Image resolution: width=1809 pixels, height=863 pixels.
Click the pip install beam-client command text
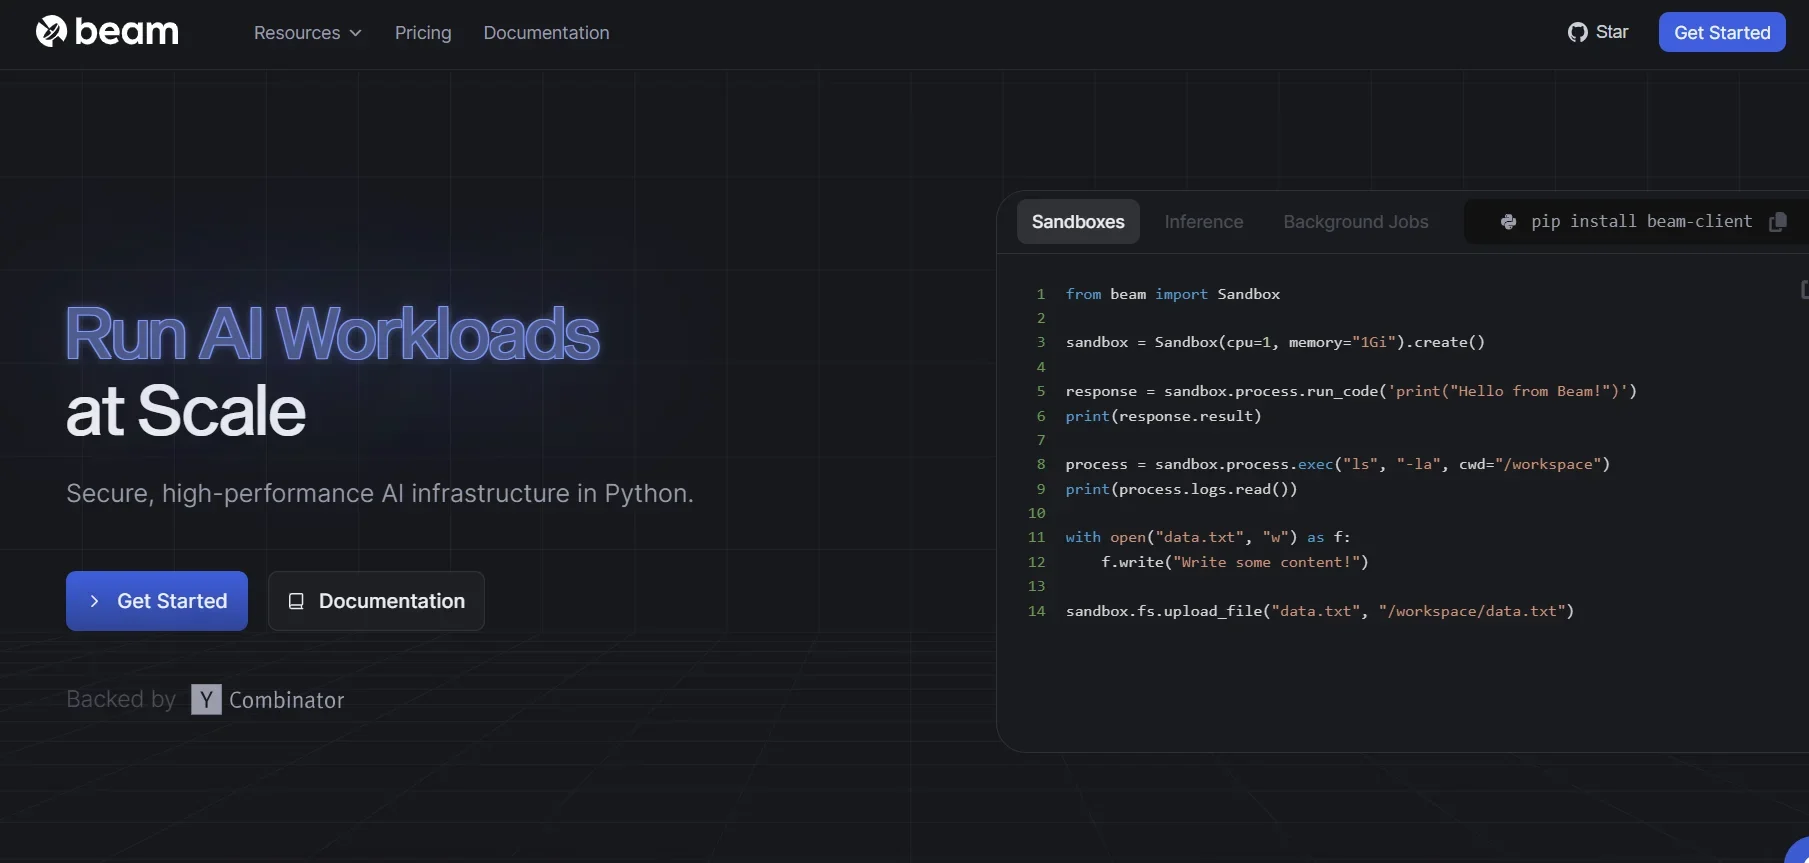[x=1641, y=222]
